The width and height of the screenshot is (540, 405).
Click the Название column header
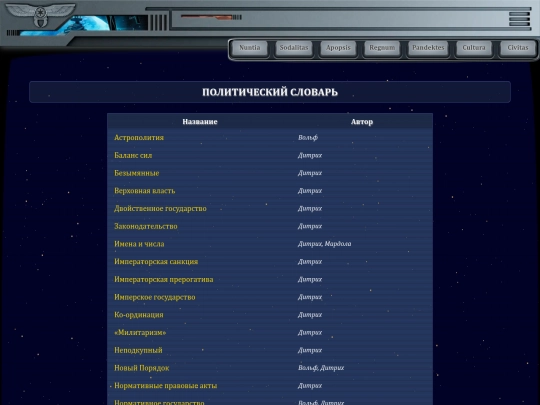coord(200,122)
